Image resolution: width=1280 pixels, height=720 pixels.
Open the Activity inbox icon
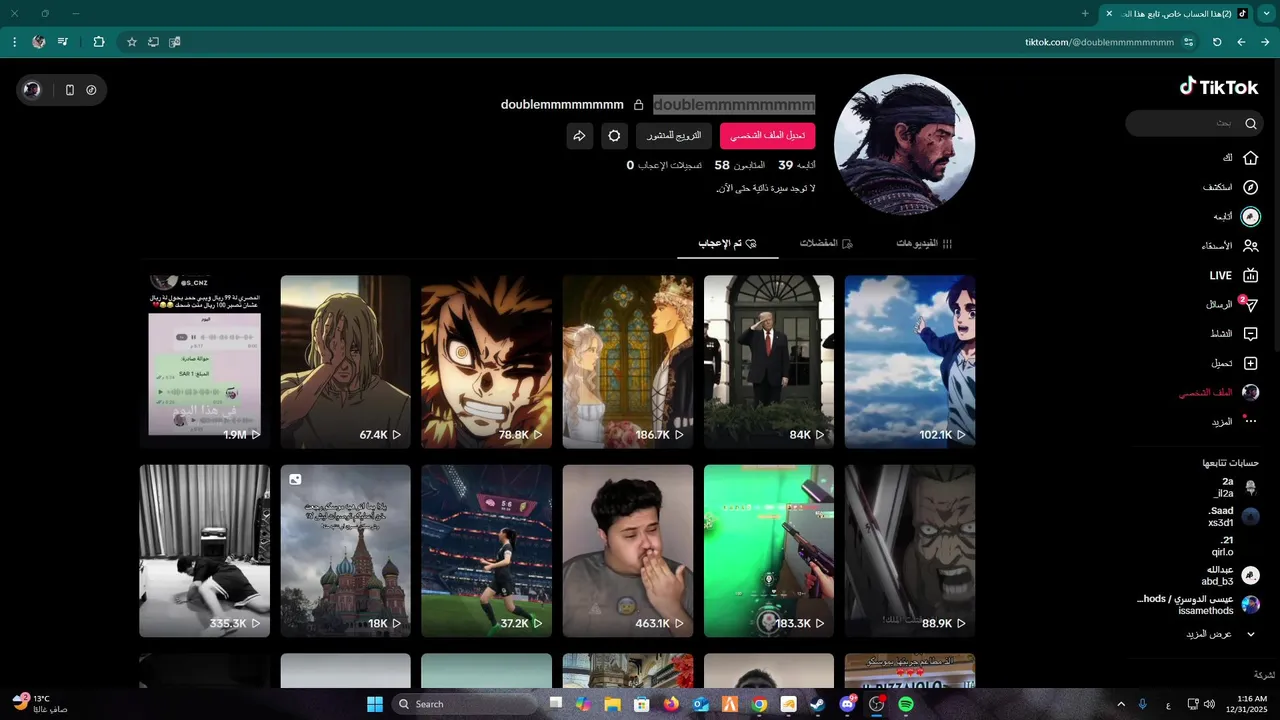click(1250, 334)
